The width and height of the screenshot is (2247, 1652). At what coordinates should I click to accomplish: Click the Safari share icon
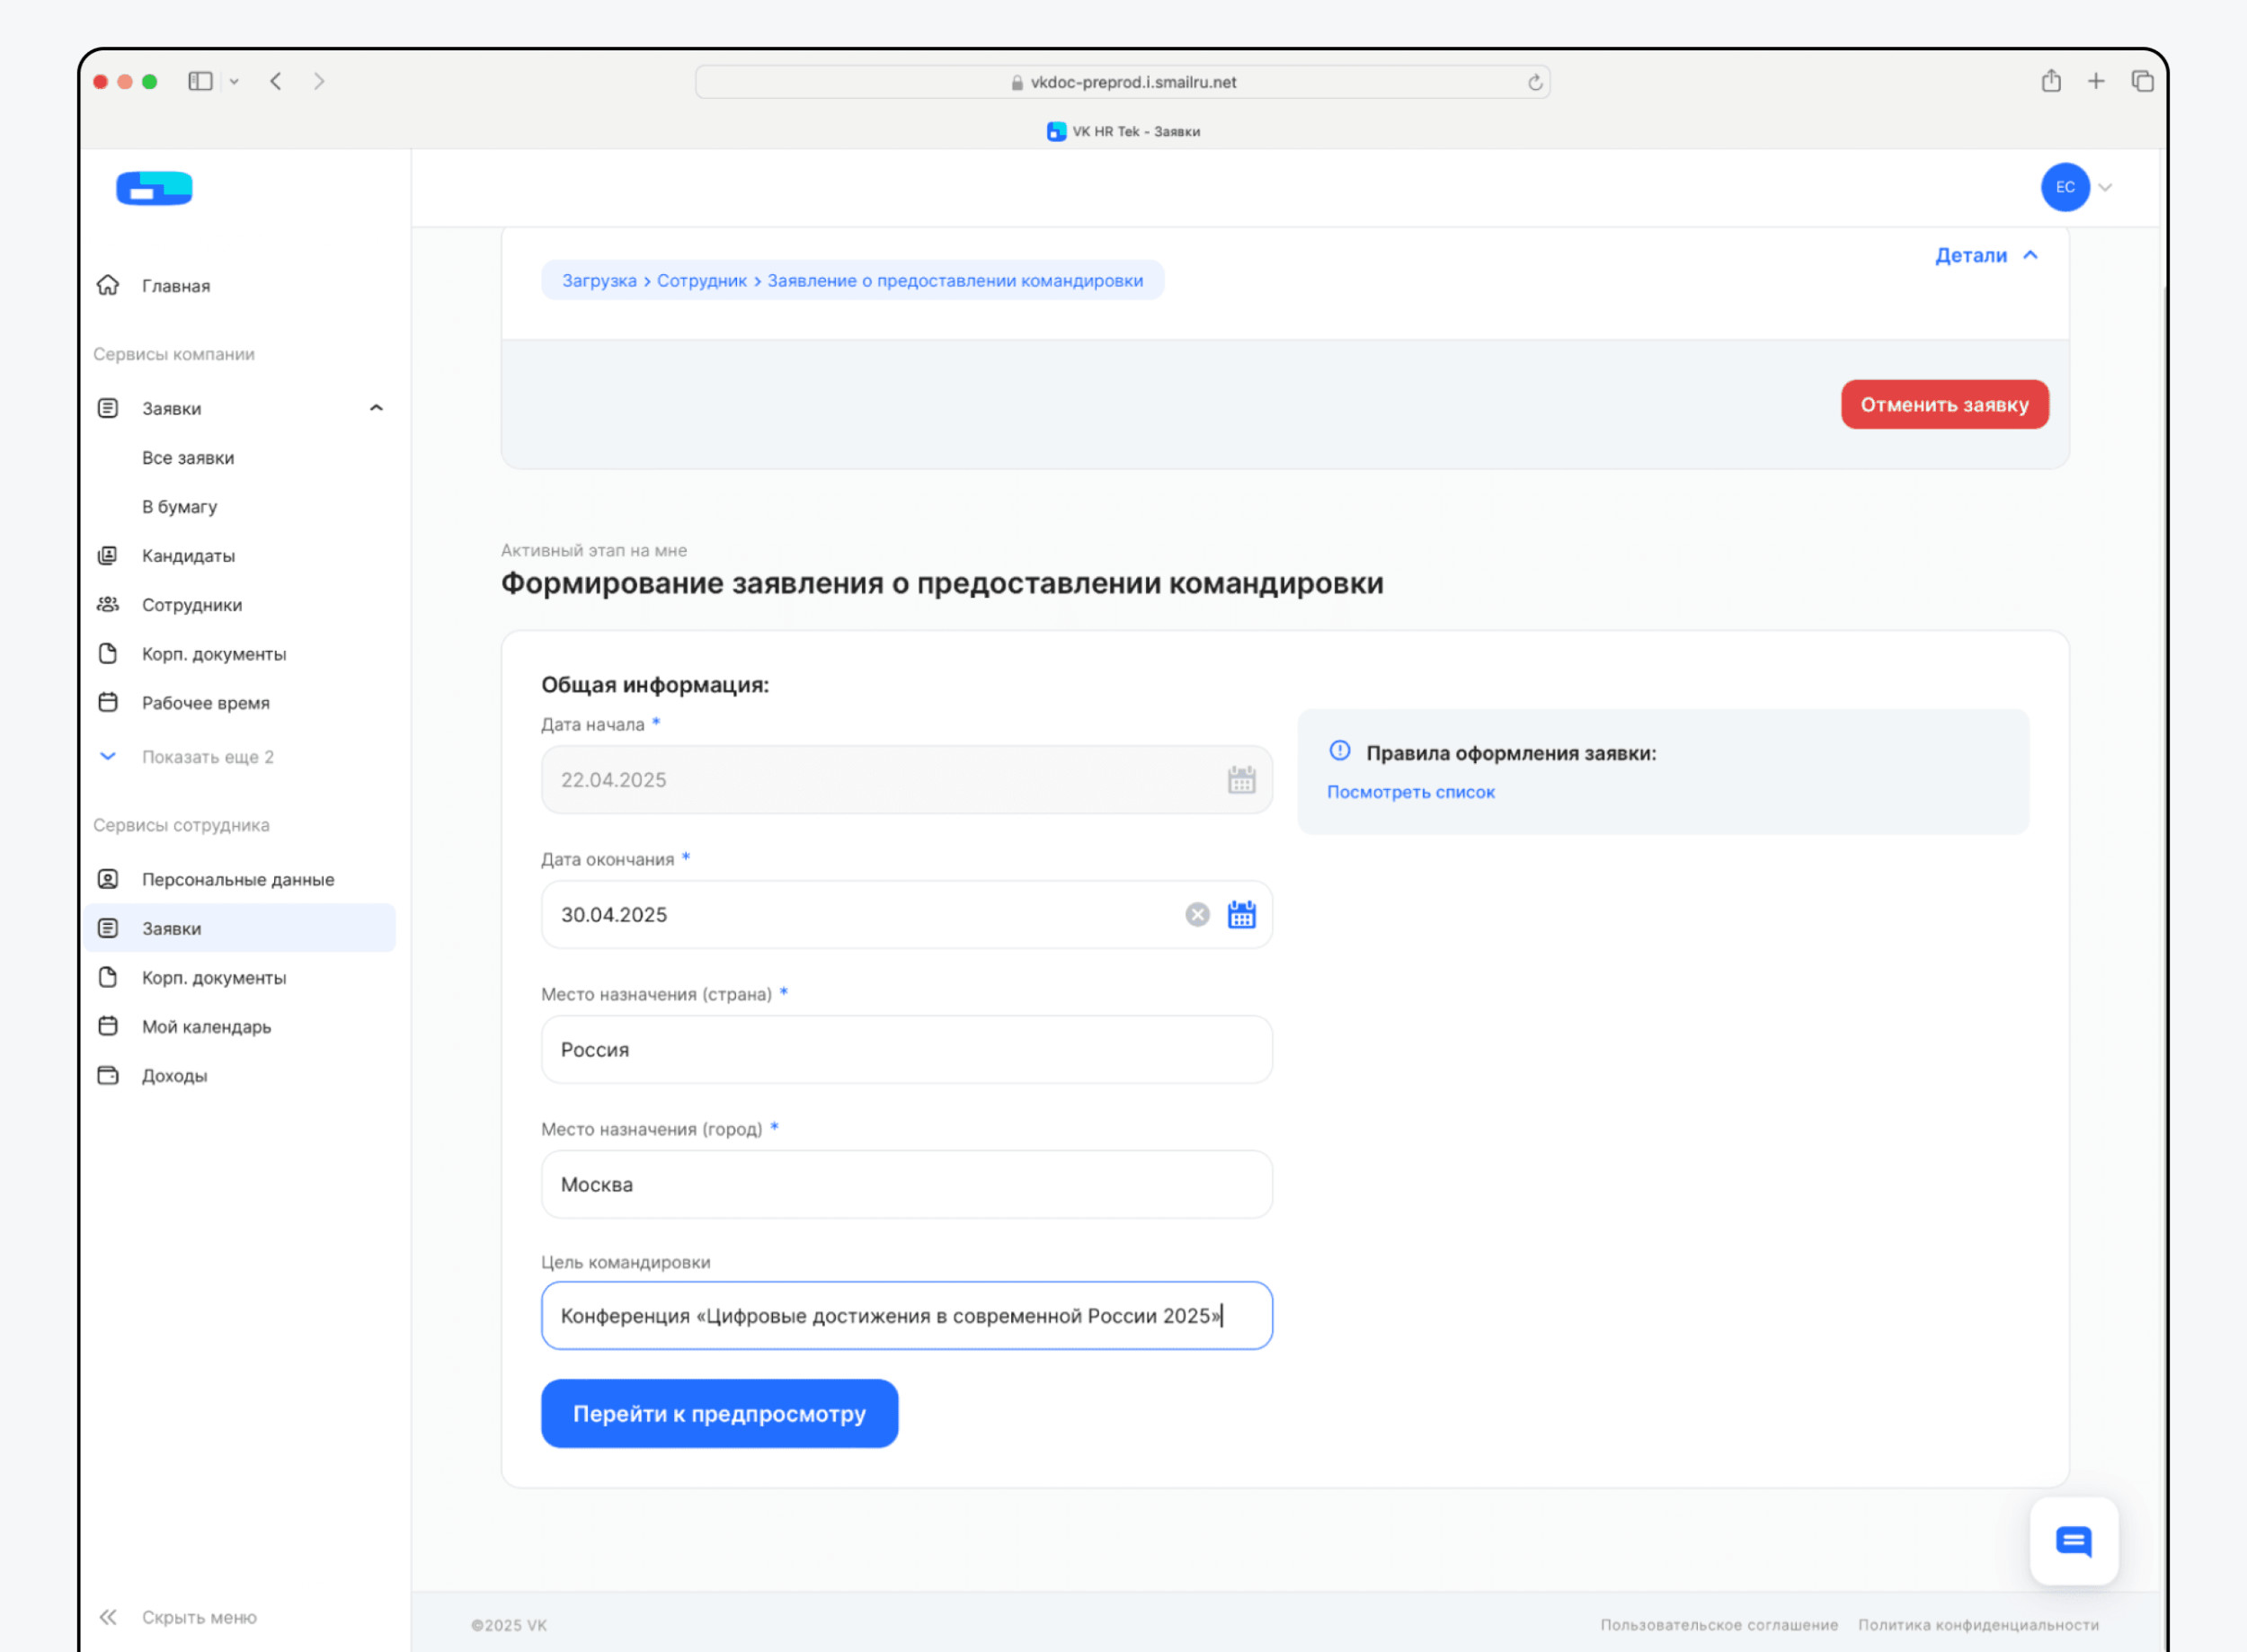tap(2051, 81)
